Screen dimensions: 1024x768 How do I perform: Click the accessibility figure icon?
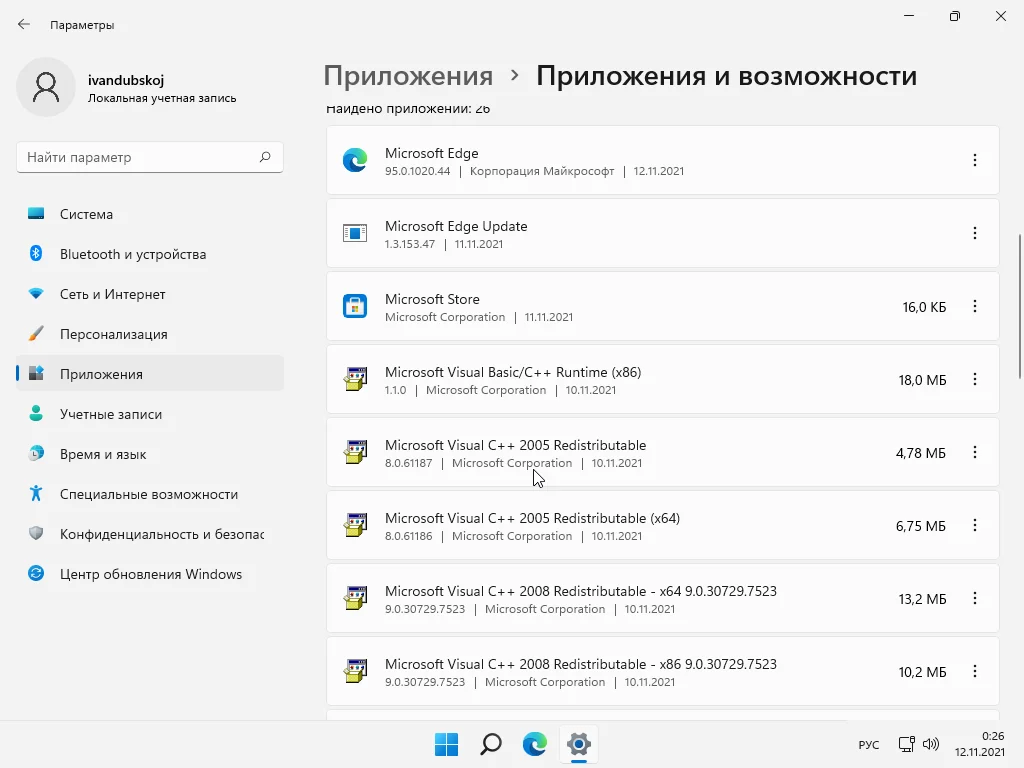[36, 493]
